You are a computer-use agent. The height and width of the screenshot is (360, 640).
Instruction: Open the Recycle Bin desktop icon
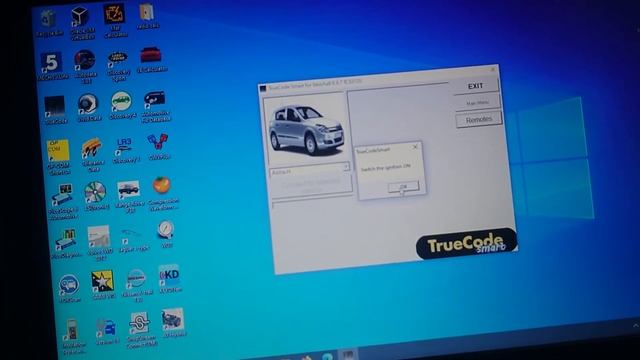coord(48,19)
